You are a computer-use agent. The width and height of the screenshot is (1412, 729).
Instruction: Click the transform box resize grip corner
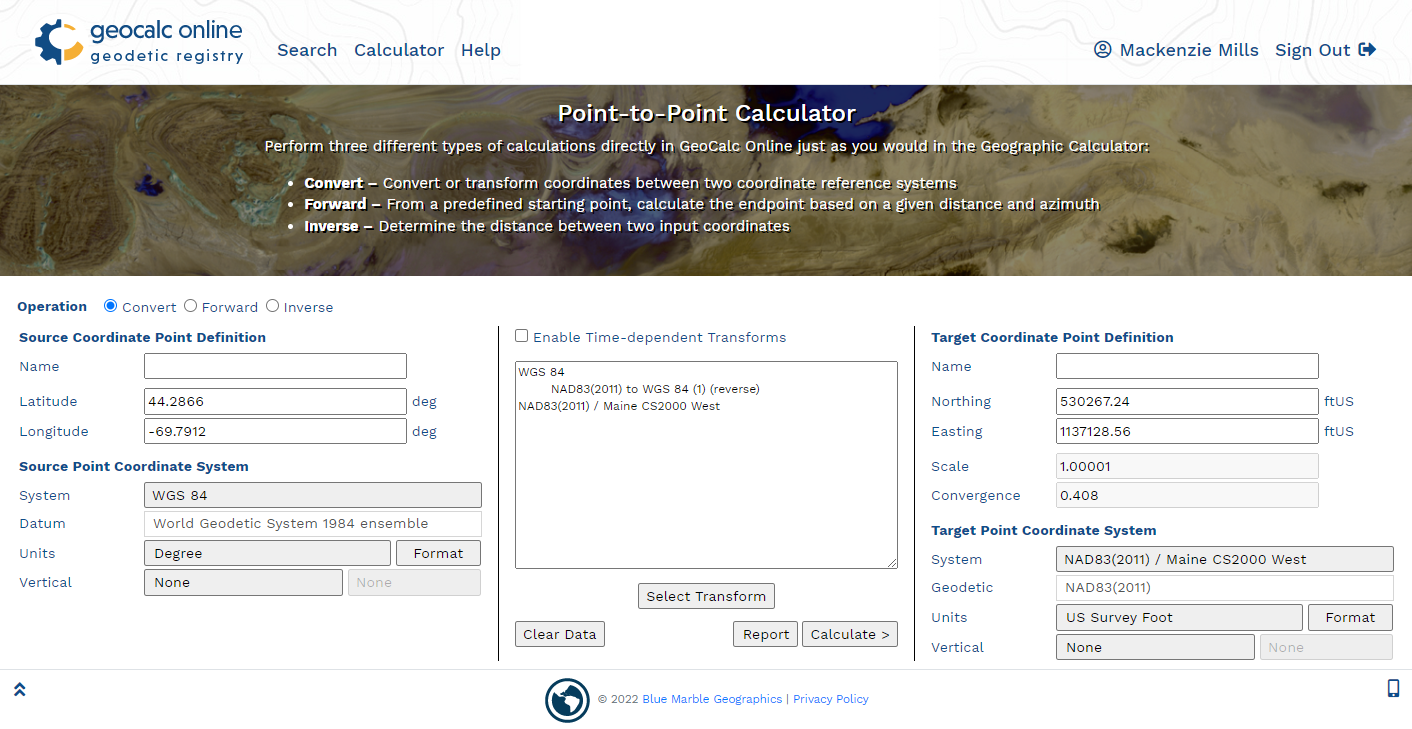click(x=891, y=563)
